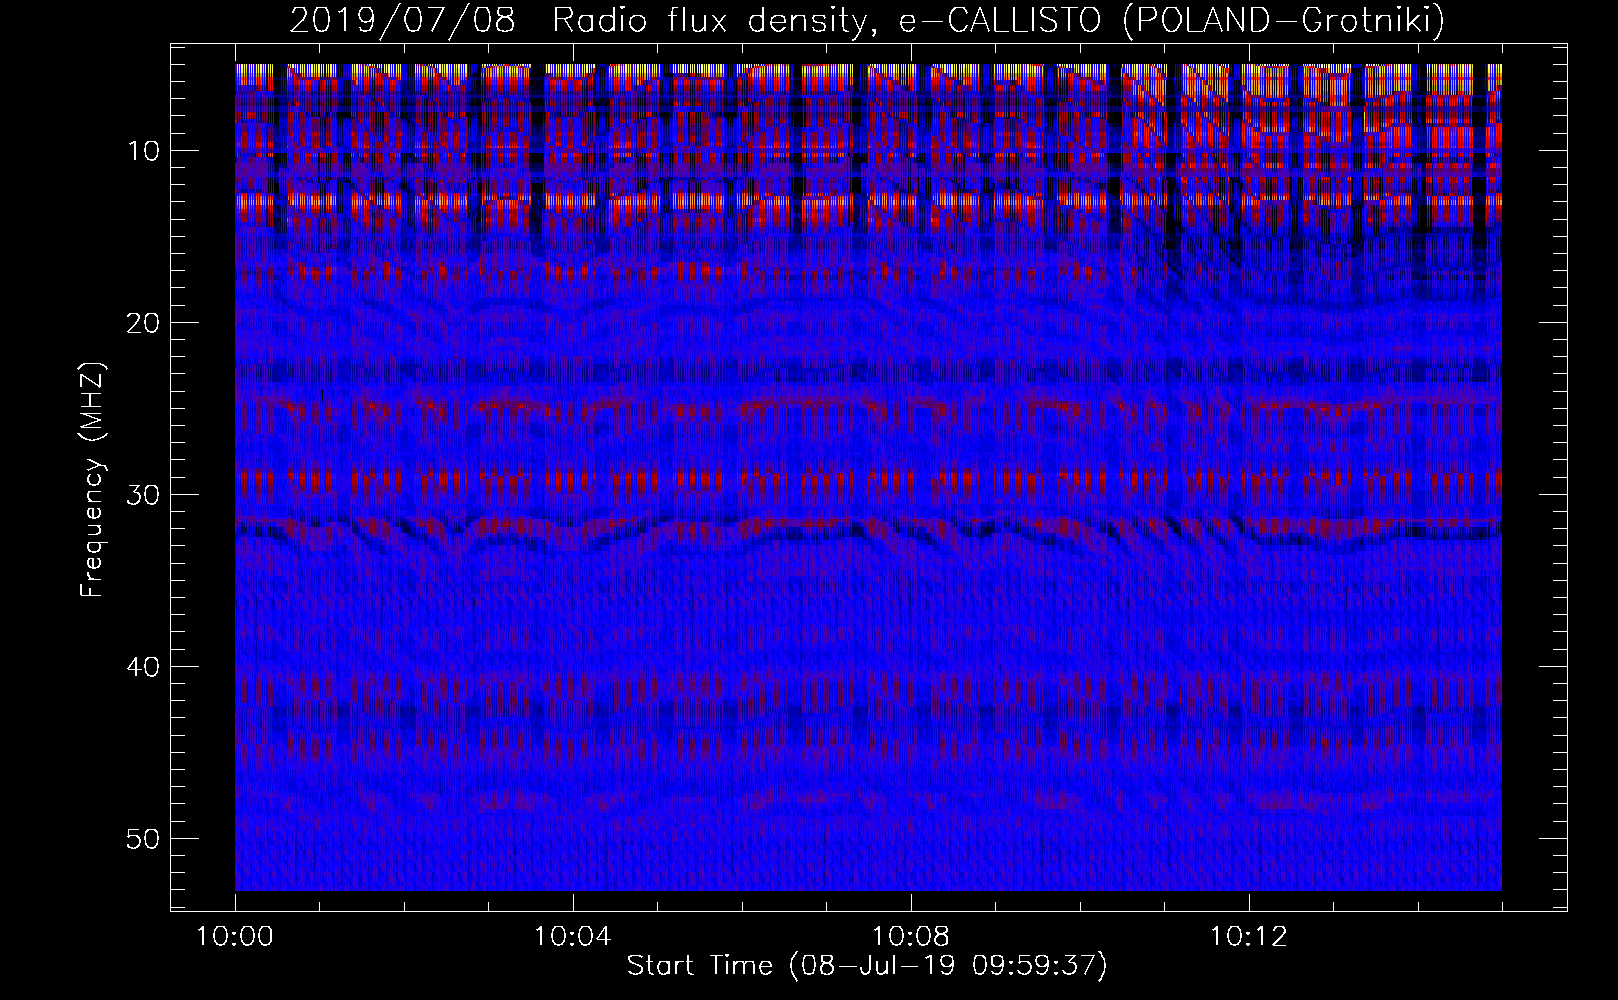This screenshot has height=1000, width=1618.
Task: Click the 10:08 time tick label
Action: 910,938
